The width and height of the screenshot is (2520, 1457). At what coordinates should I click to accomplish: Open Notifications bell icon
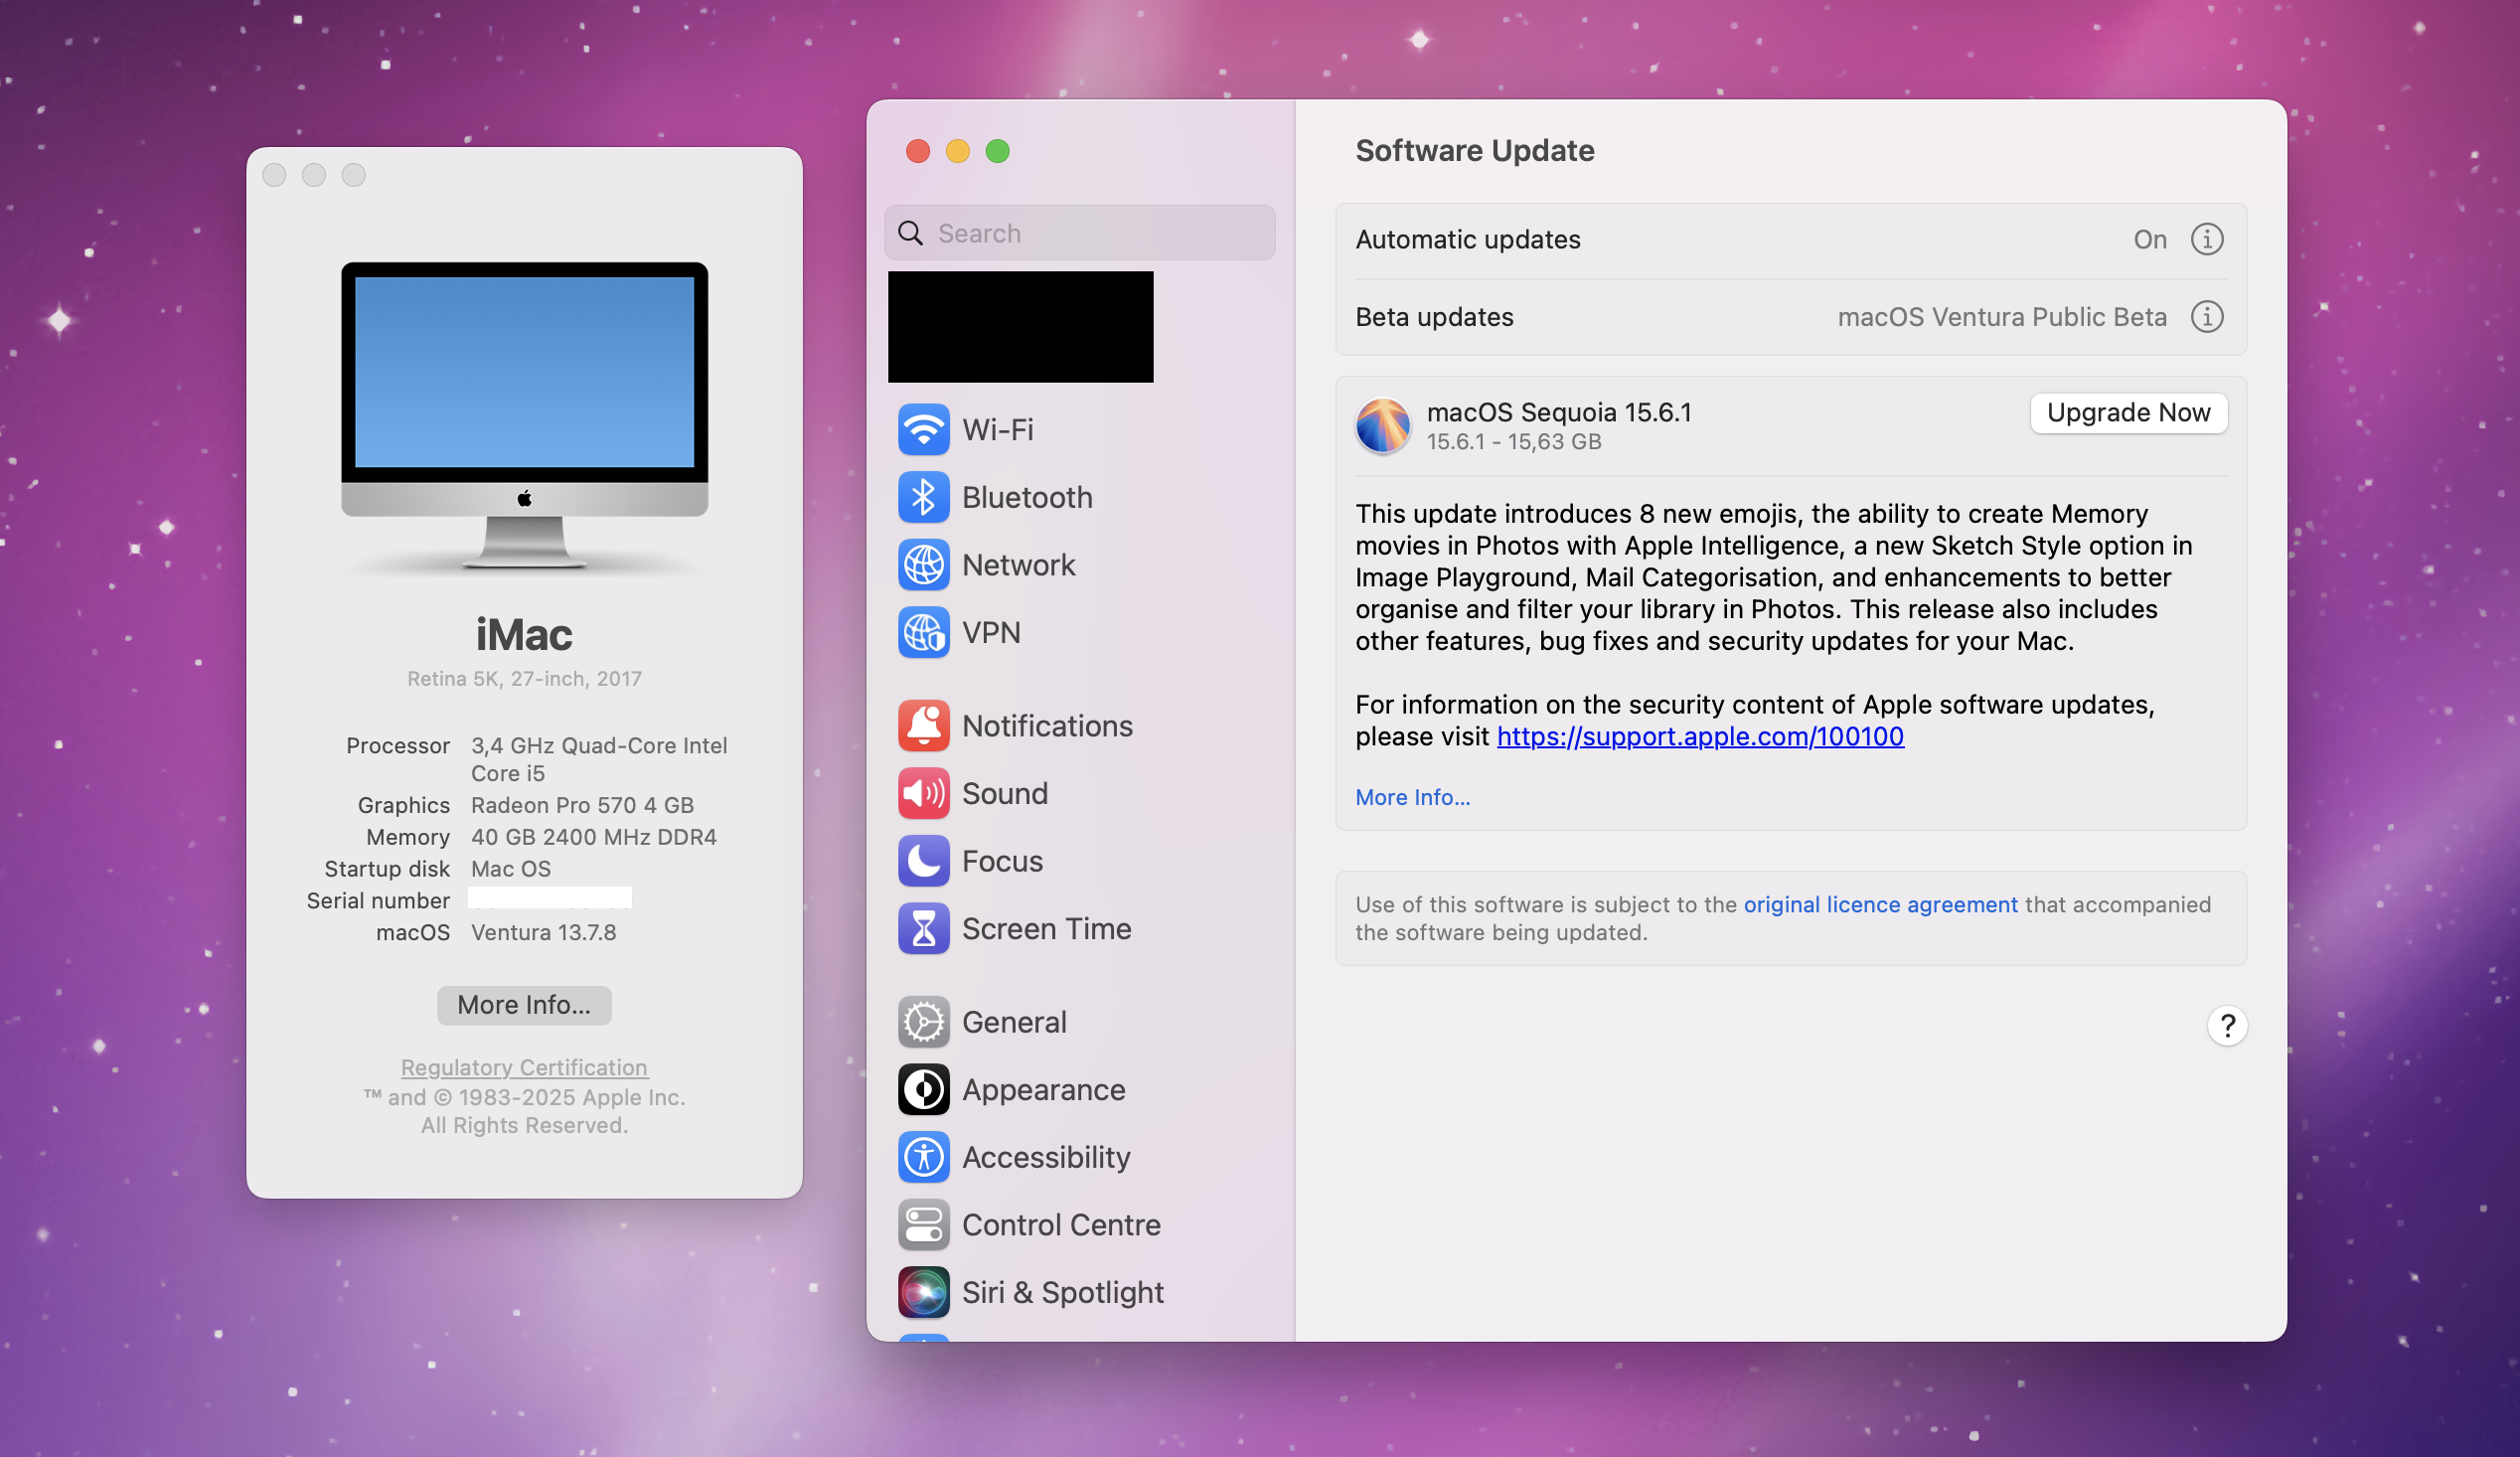coord(923,726)
